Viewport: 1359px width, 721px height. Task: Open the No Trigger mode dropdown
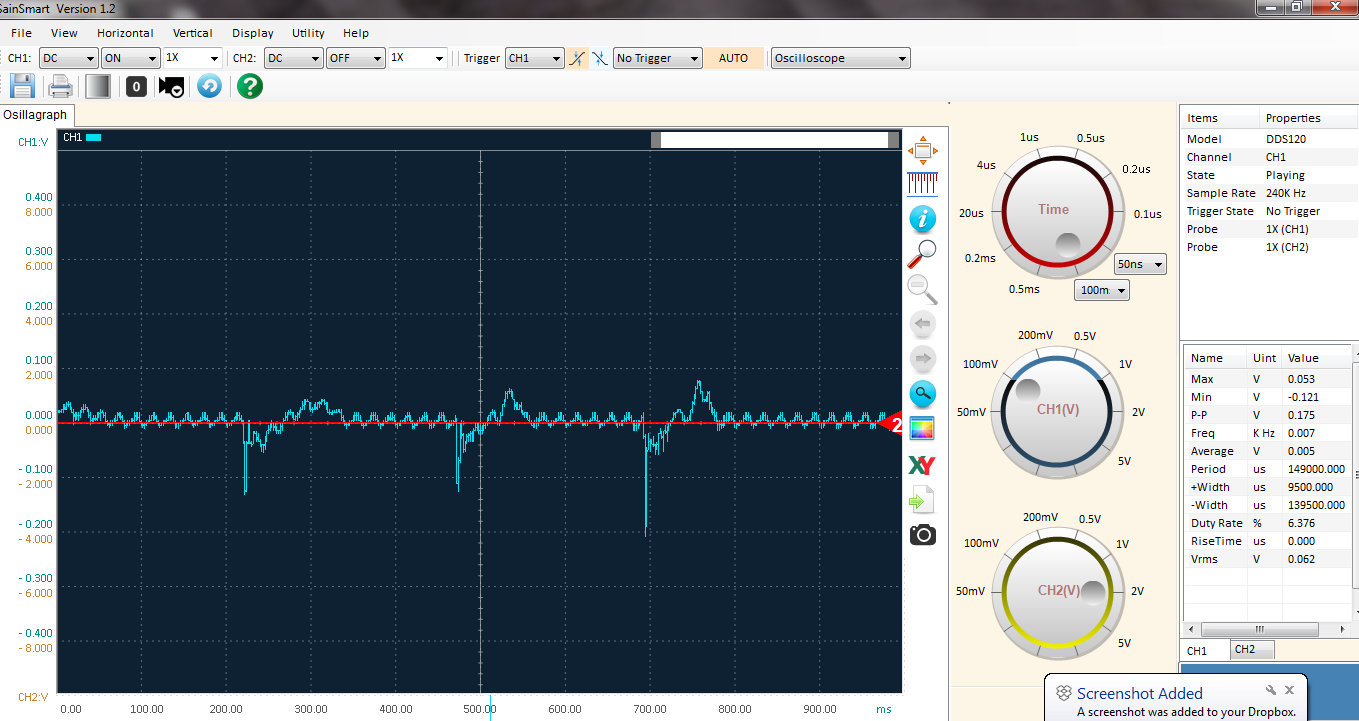pos(658,58)
